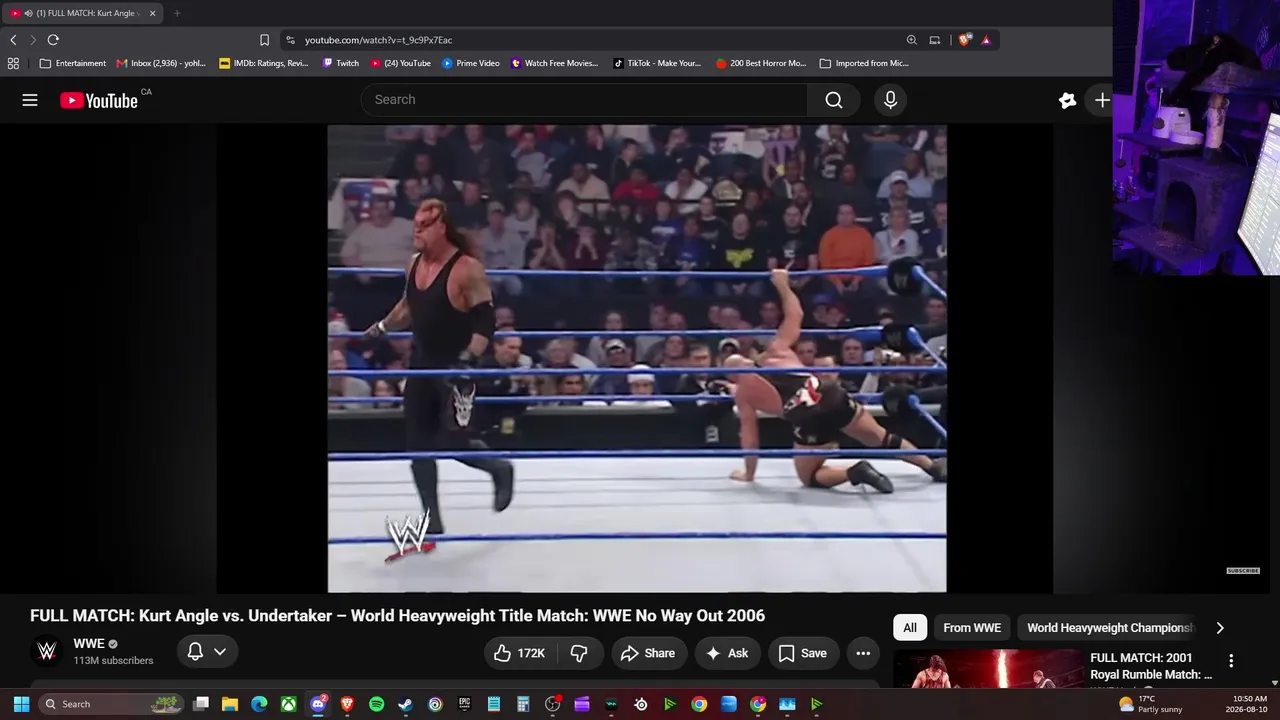Open Epic Games Launcher from the taskbar
Image resolution: width=1280 pixels, height=720 pixels.
[x=464, y=704]
